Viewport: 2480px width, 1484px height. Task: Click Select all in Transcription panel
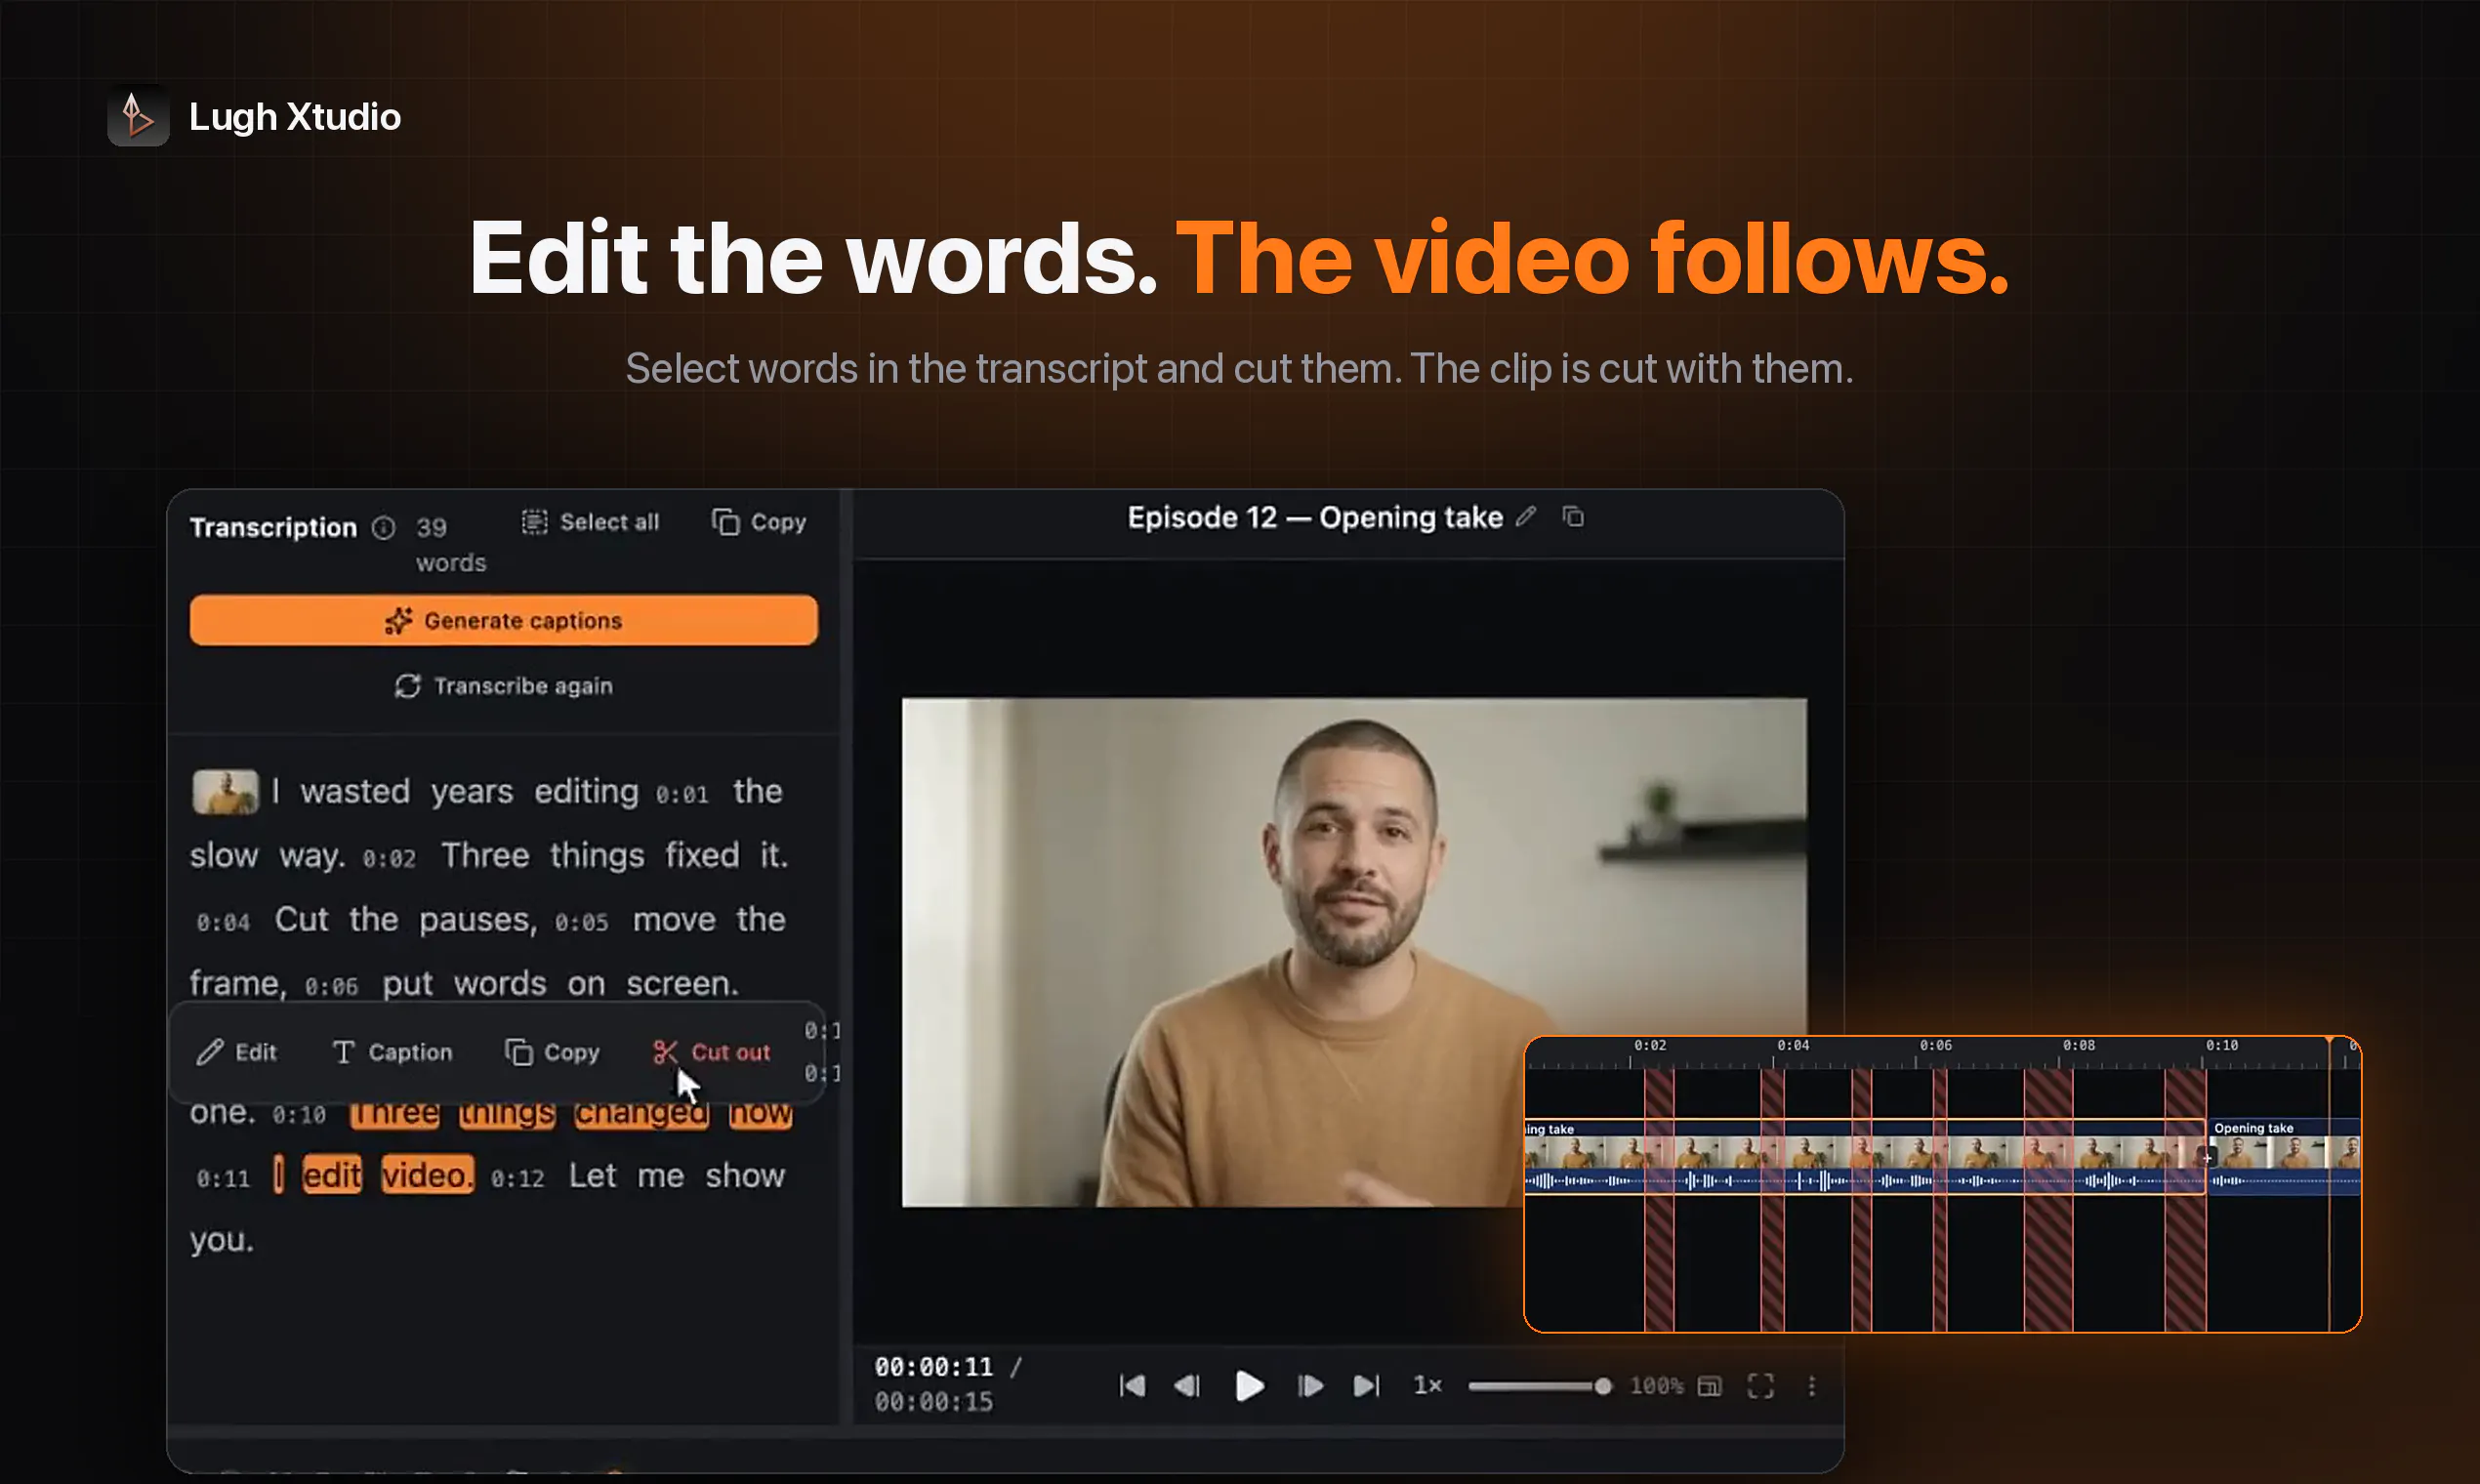click(590, 522)
